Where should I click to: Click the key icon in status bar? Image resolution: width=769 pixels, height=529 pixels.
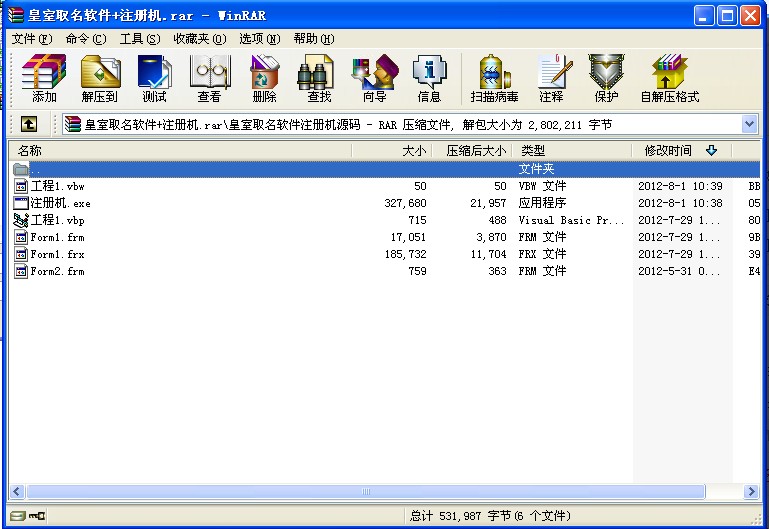pos(37,516)
